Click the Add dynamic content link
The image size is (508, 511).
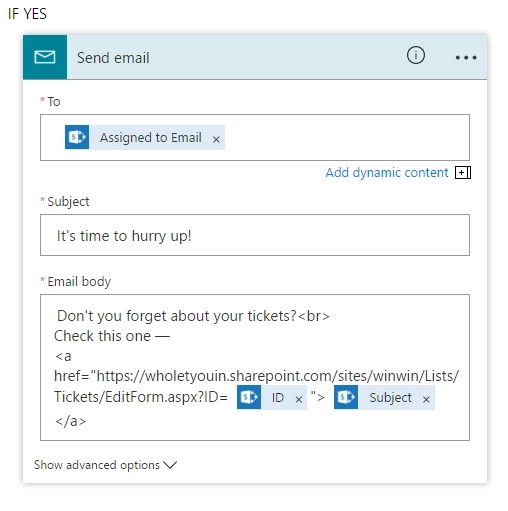tap(387, 173)
